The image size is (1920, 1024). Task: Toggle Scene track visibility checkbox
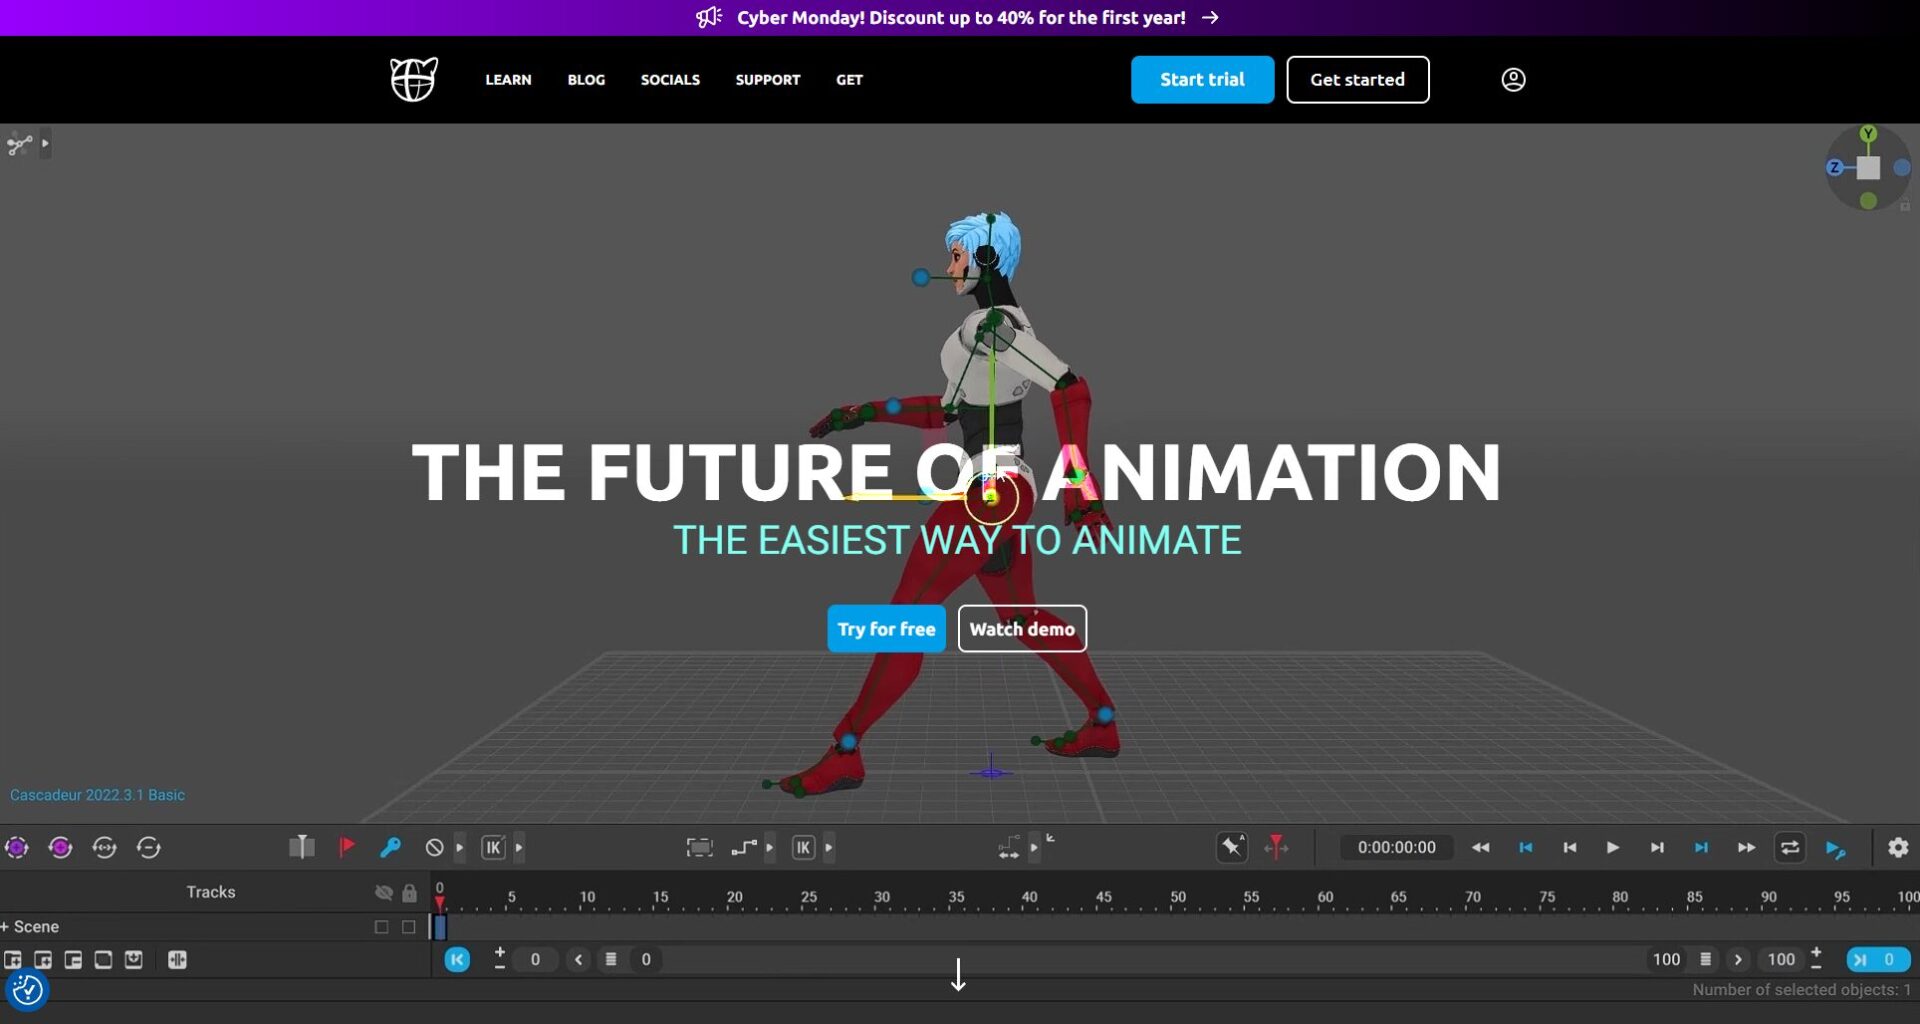381,927
